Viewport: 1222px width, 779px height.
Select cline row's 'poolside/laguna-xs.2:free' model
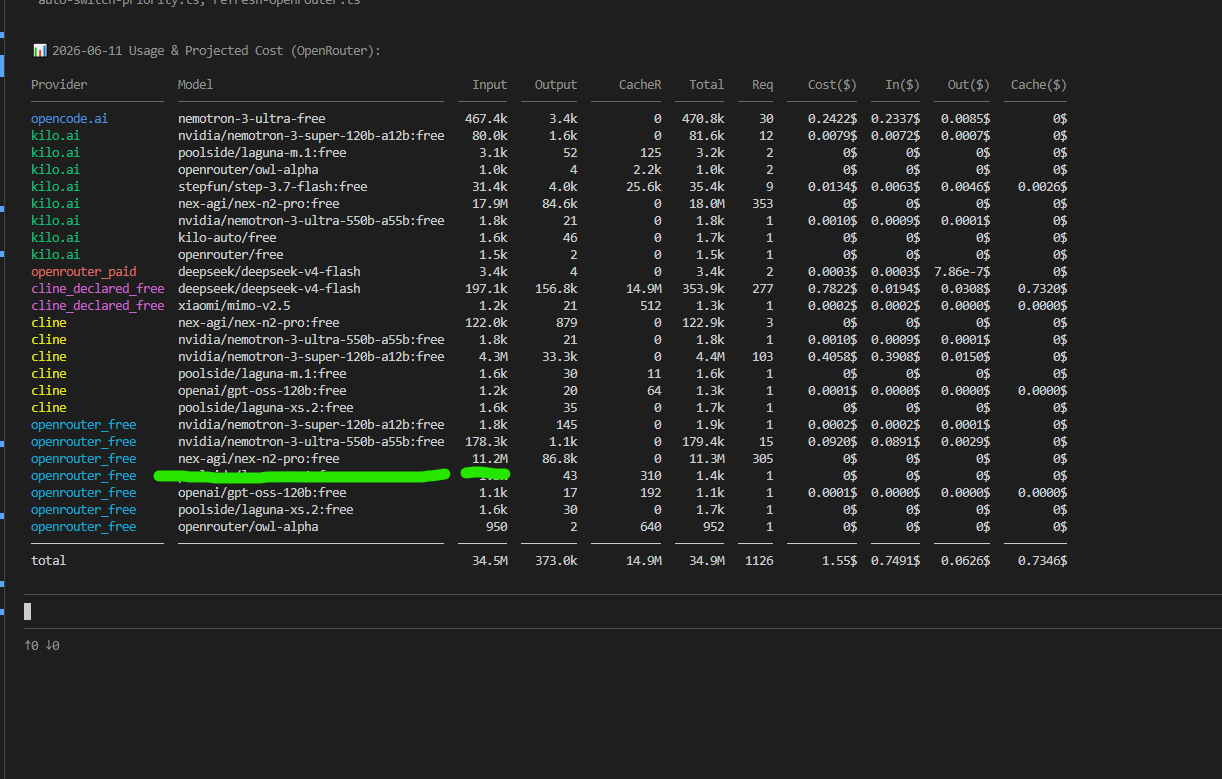pyautogui.click(x=266, y=408)
